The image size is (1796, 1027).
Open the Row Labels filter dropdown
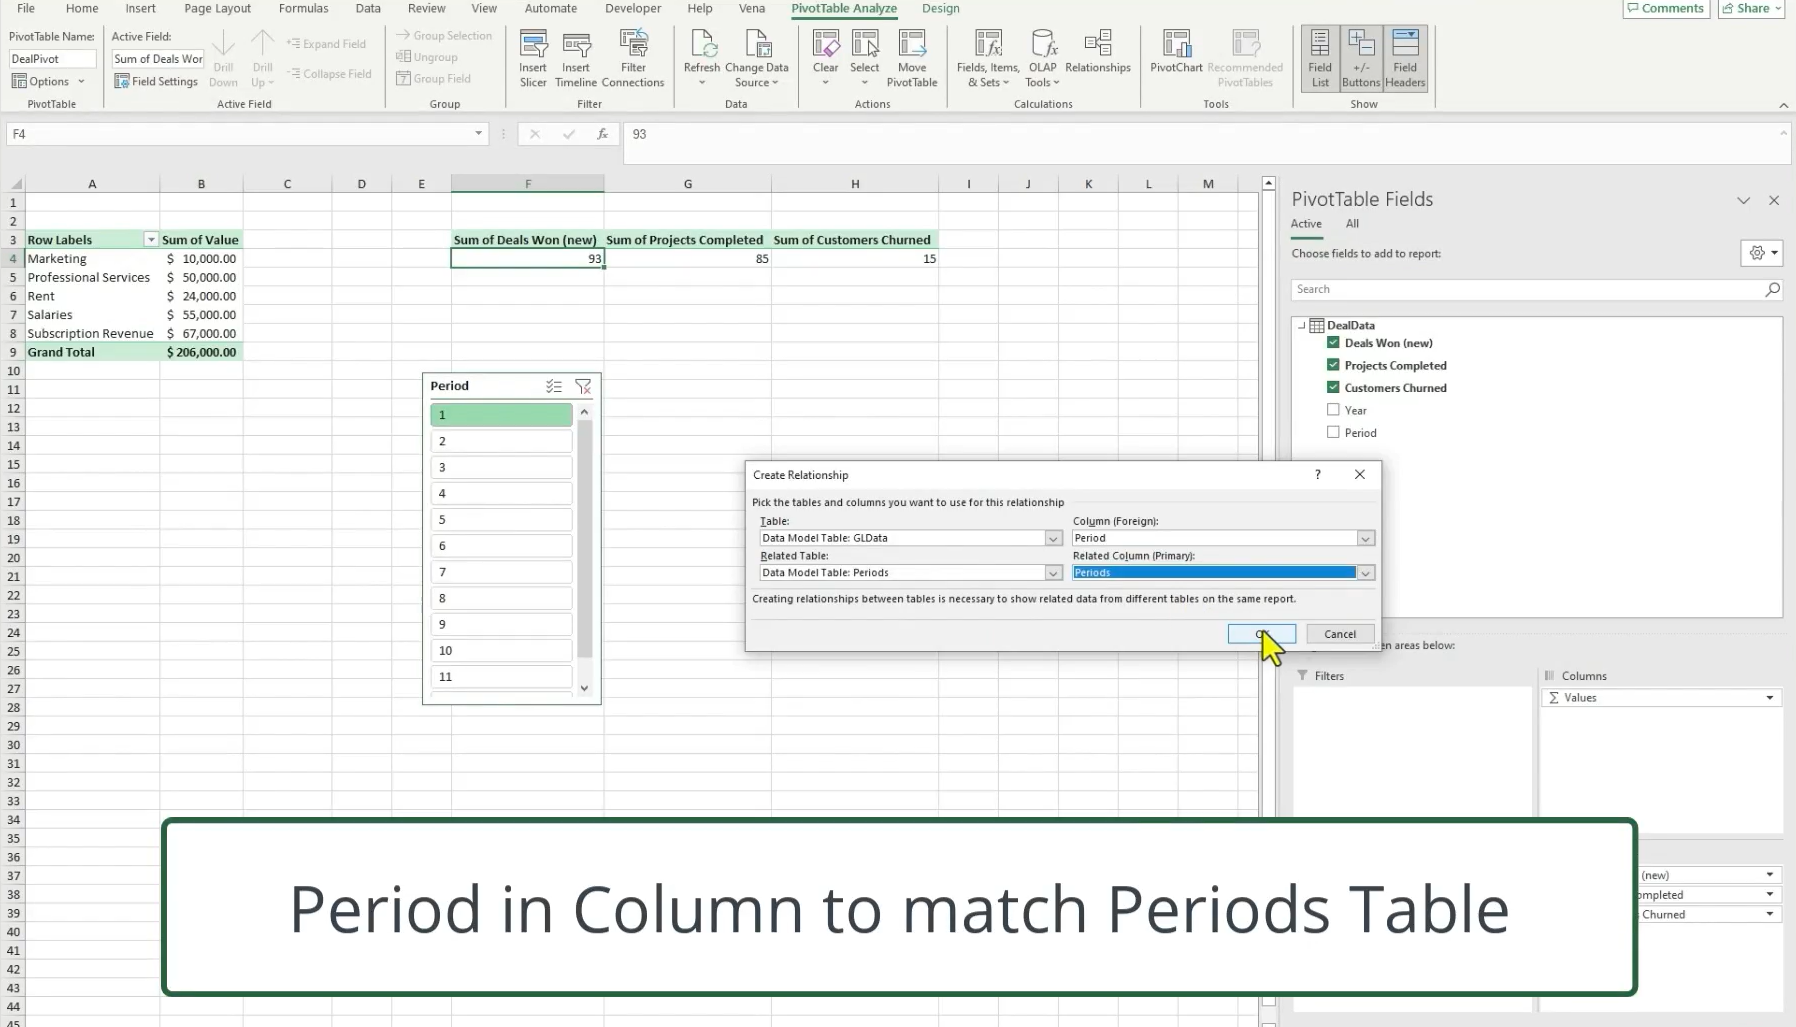pyautogui.click(x=150, y=239)
